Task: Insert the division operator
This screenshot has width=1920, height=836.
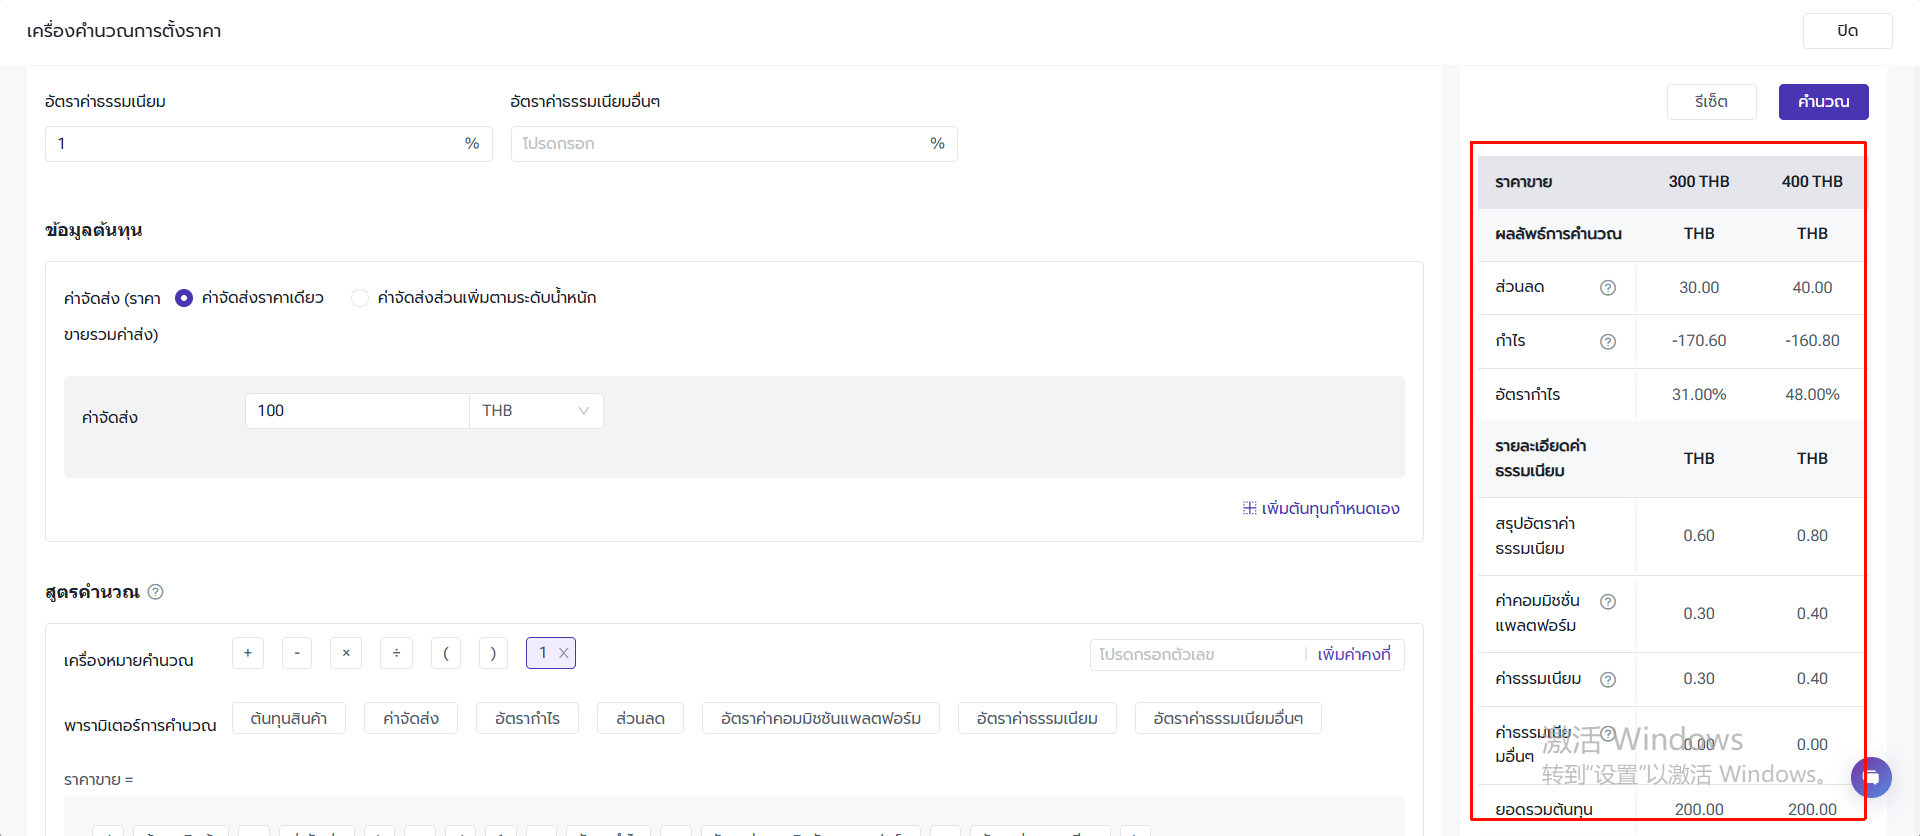Action: coord(397,653)
